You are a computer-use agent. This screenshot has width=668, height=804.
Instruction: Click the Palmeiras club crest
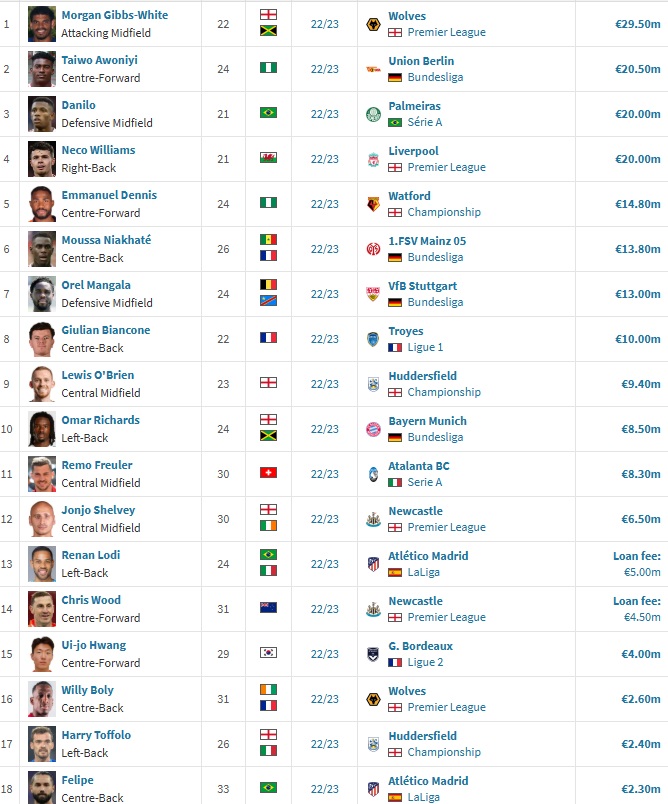[373, 114]
